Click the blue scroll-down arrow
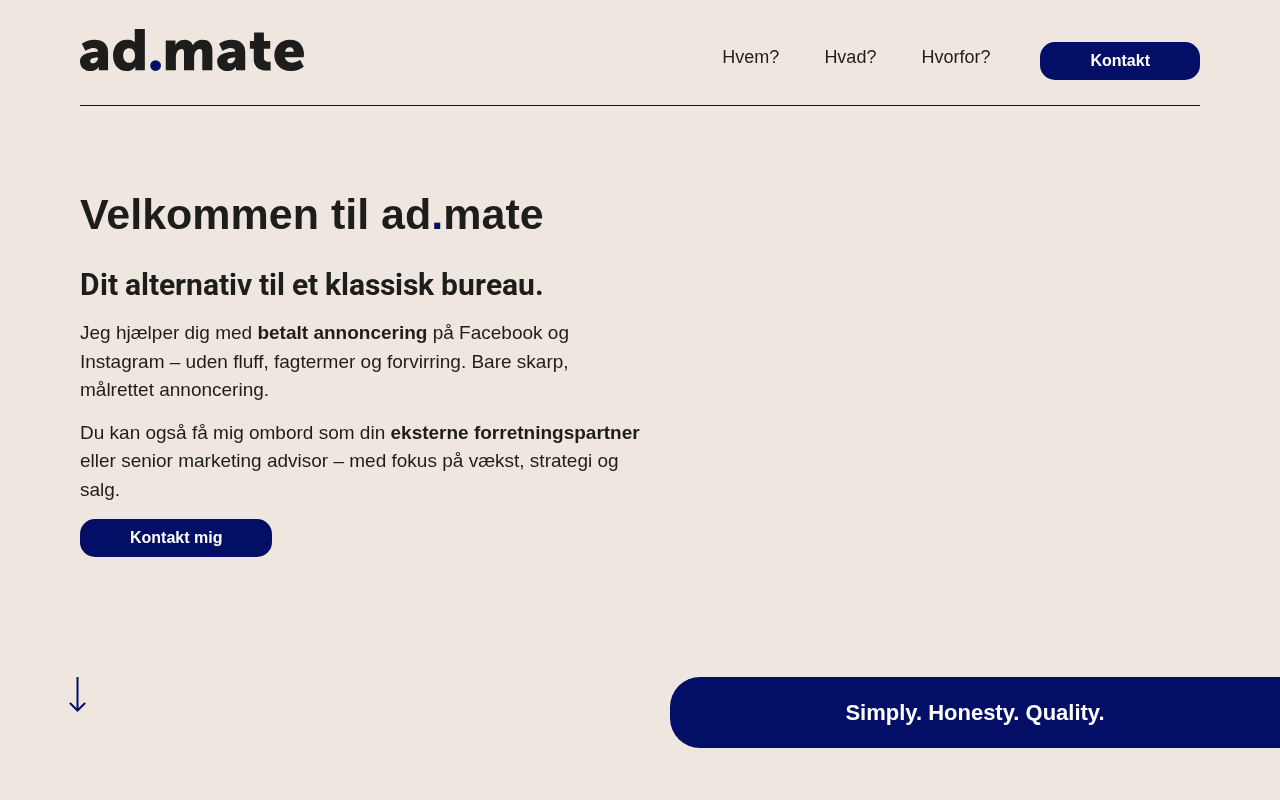Image resolution: width=1280 pixels, height=800 pixels. click(77, 694)
